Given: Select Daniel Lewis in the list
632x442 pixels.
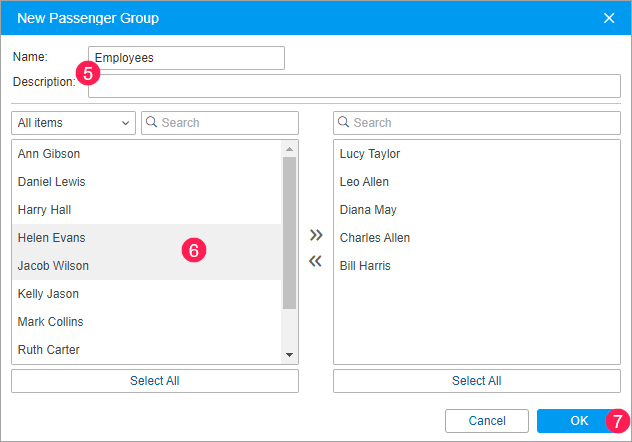Looking at the screenshot, I should coord(147,182).
